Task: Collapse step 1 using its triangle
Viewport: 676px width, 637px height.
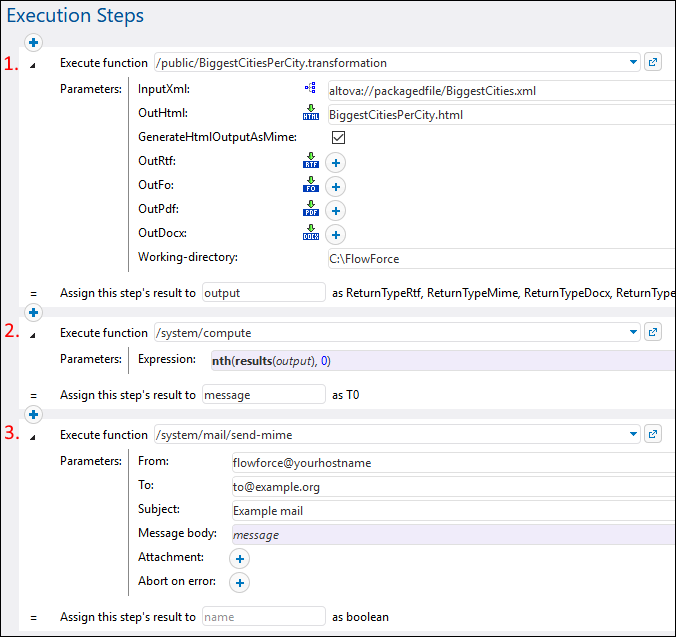Action: tap(33, 64)
